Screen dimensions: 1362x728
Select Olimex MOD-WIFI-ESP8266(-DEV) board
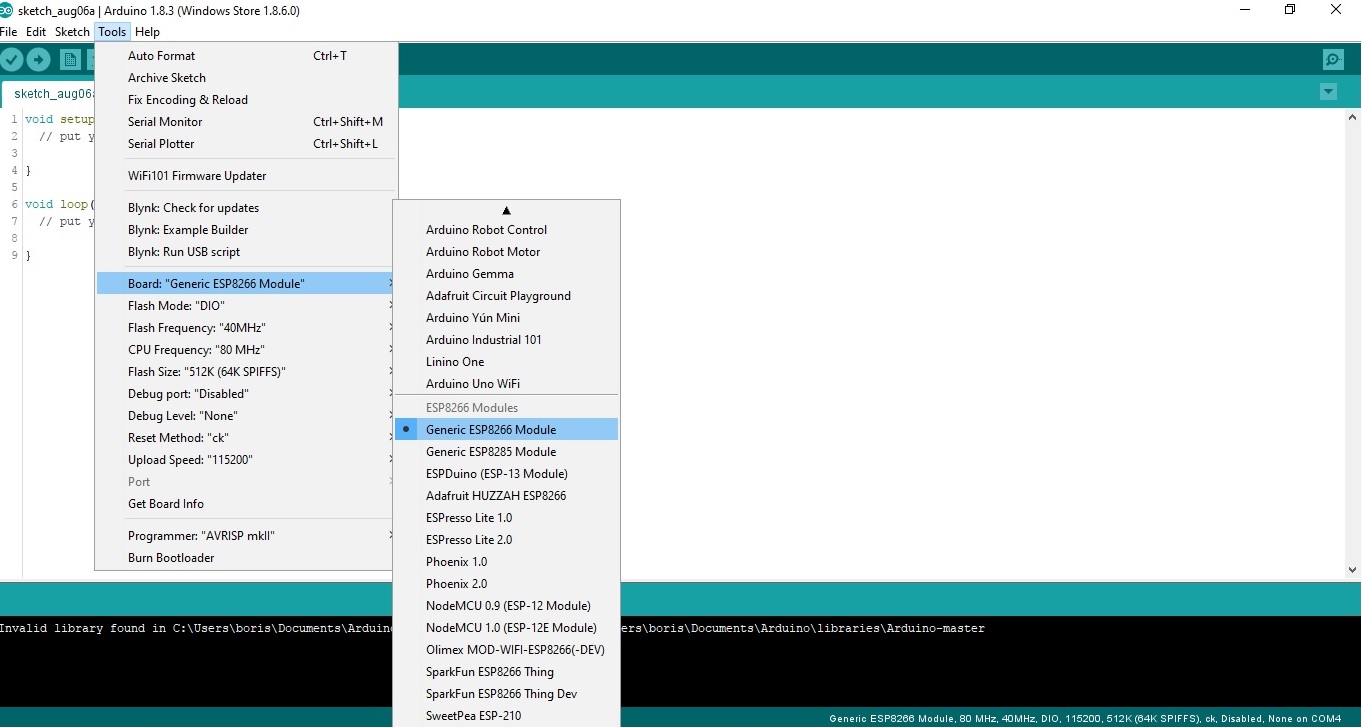506,650
